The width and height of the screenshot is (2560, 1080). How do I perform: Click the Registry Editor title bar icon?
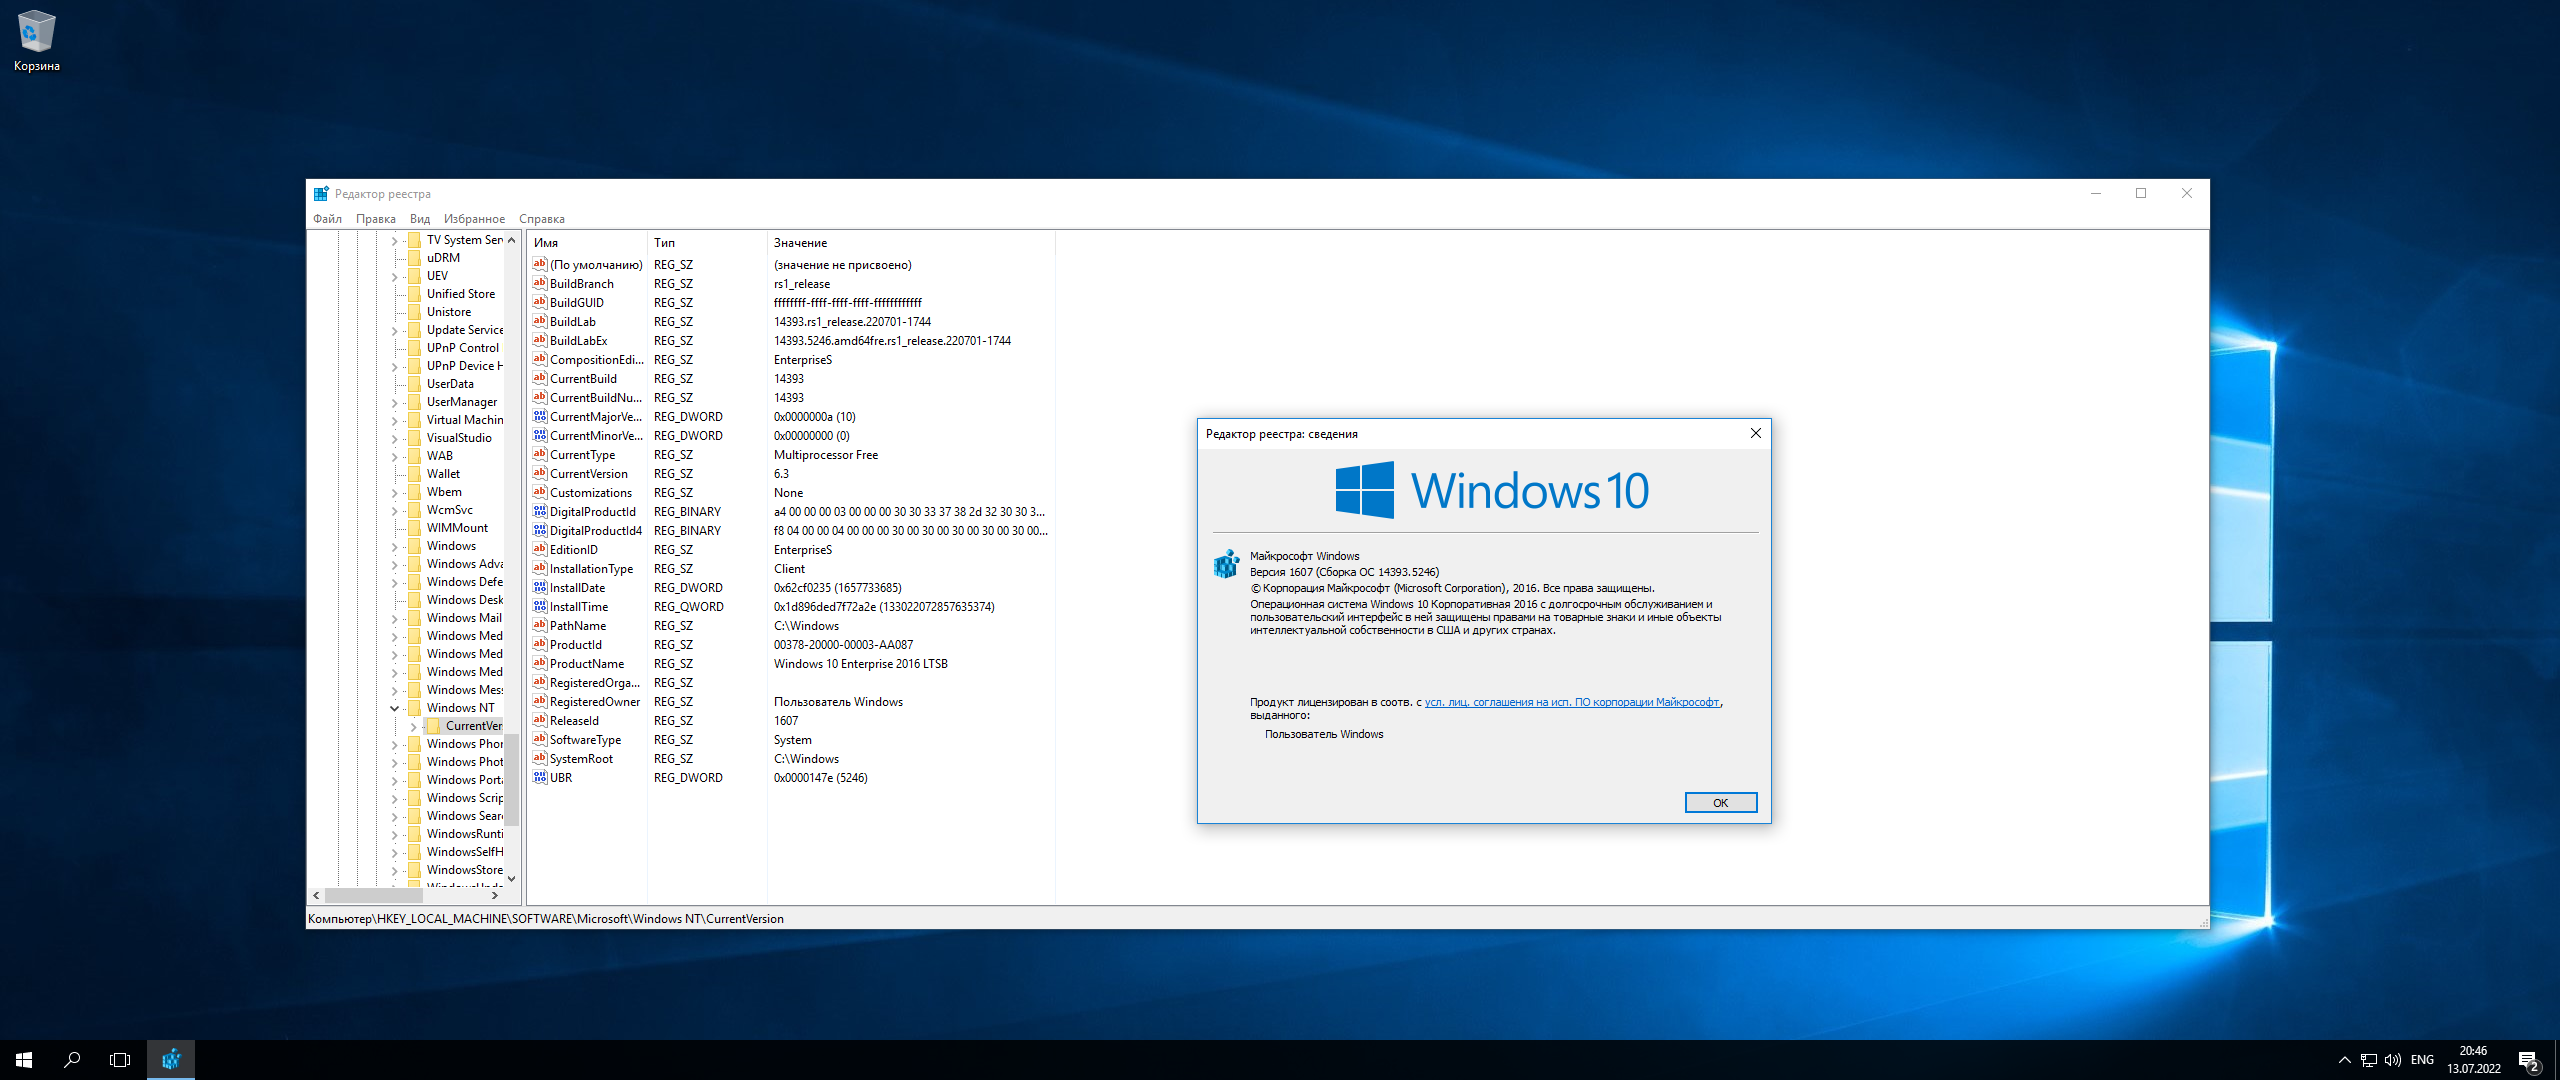point(321,194)
